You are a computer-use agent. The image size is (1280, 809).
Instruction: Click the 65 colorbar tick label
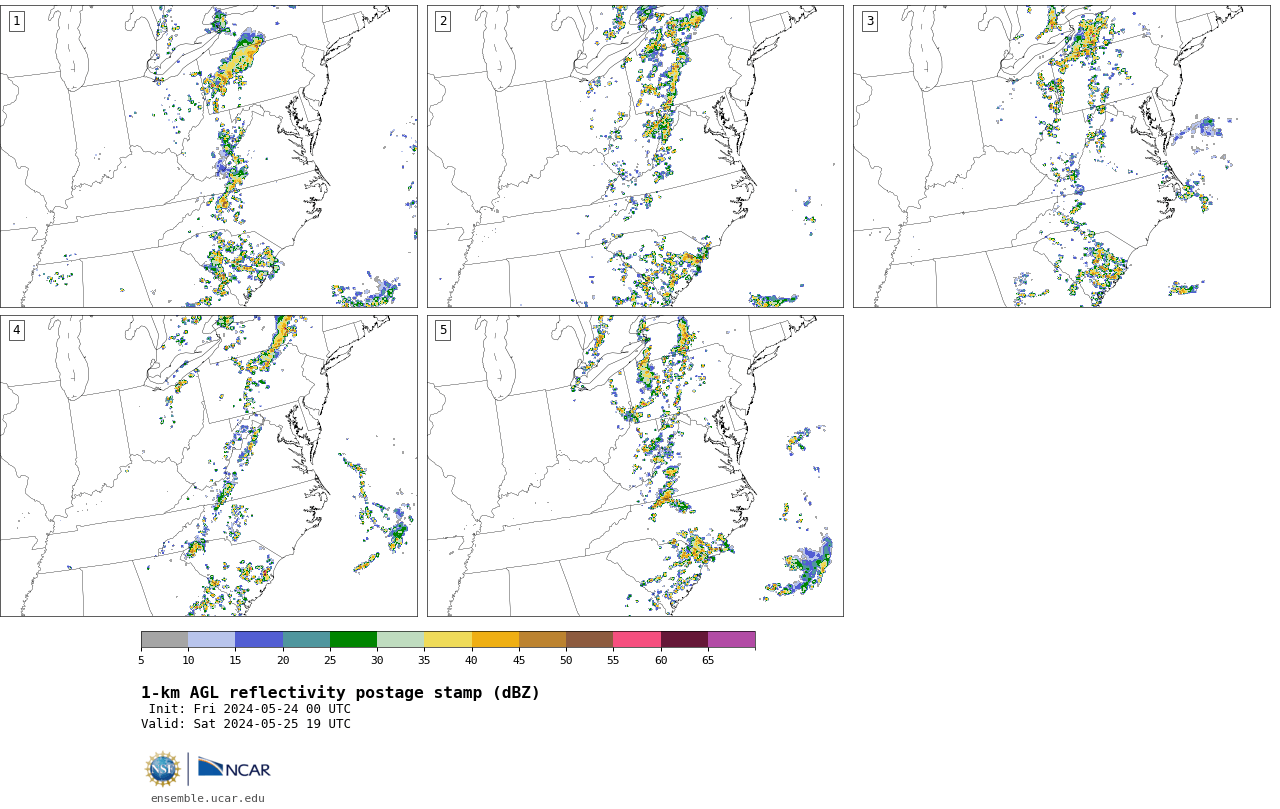click(708, 660)
